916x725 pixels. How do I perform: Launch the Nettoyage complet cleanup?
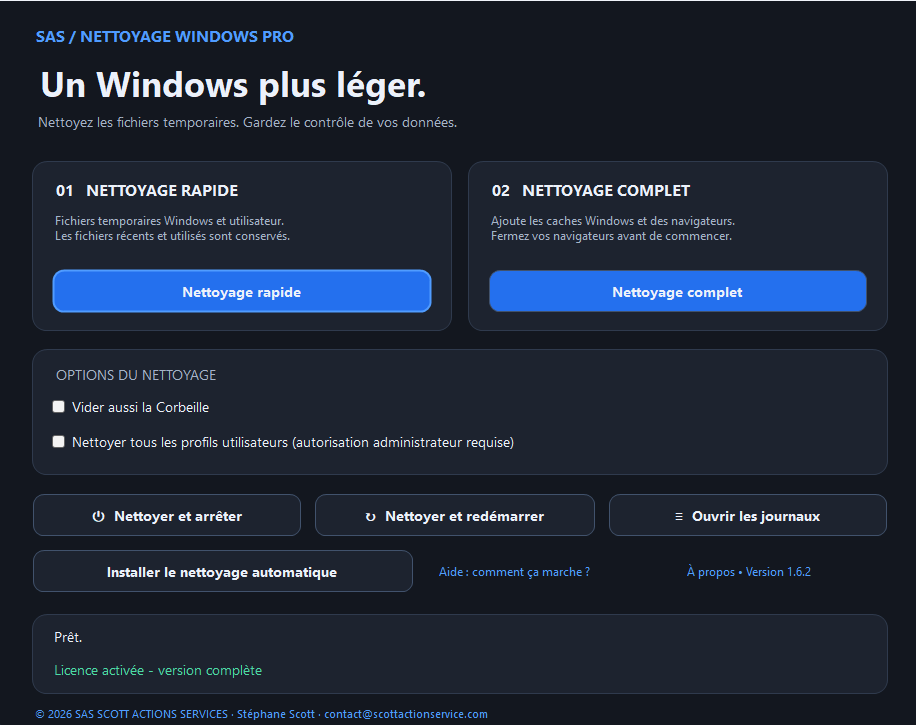point(678,291)
